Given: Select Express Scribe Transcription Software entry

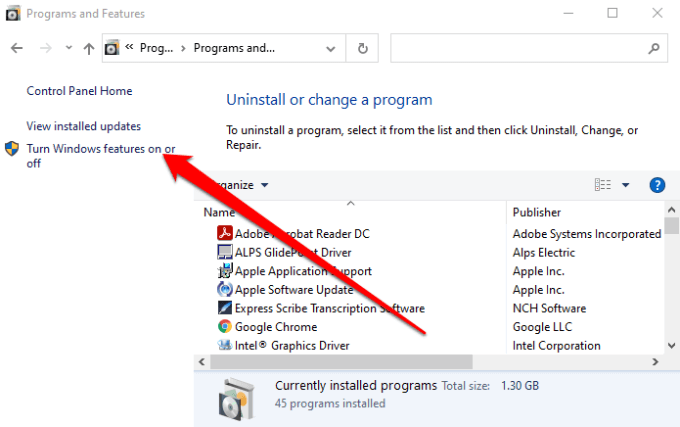Looking at the screenshot, I should pos(329,309).
